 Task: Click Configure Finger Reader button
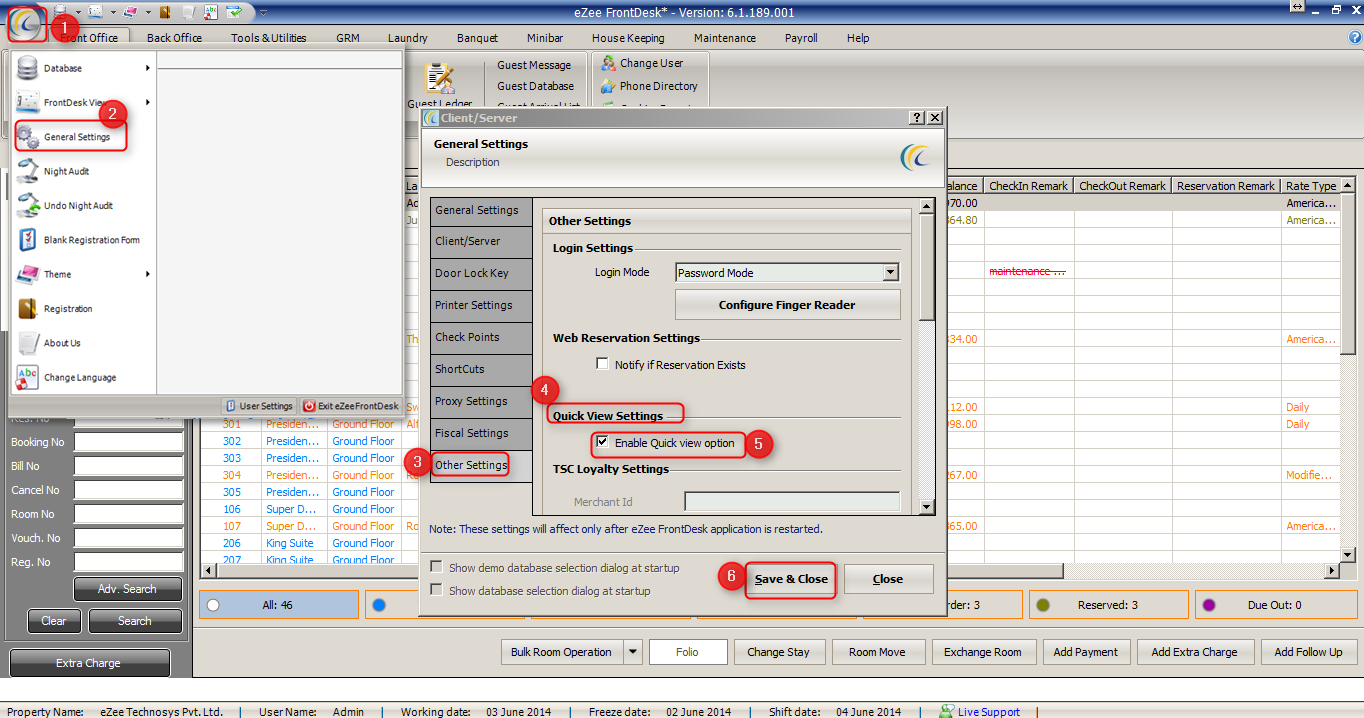click(x=787, y=305)
